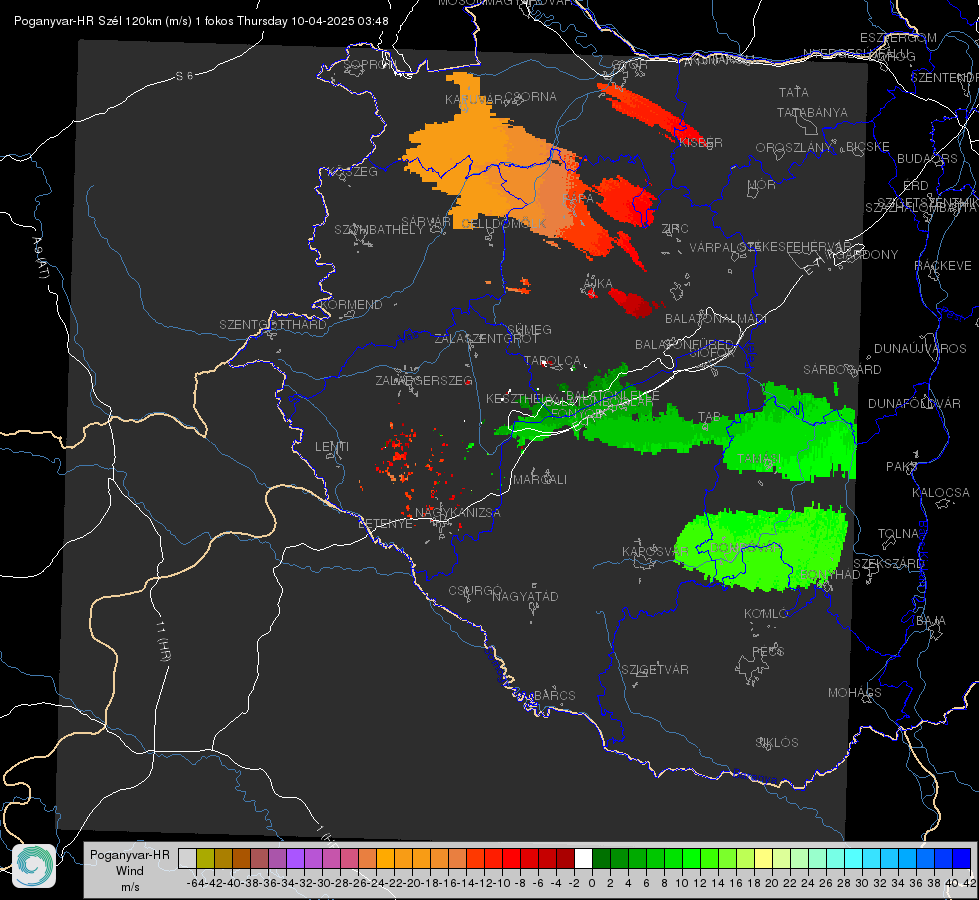Click the OROSZLANY label
The width and height of the screenshot is (979, 900).
click(x=794, y=148)
